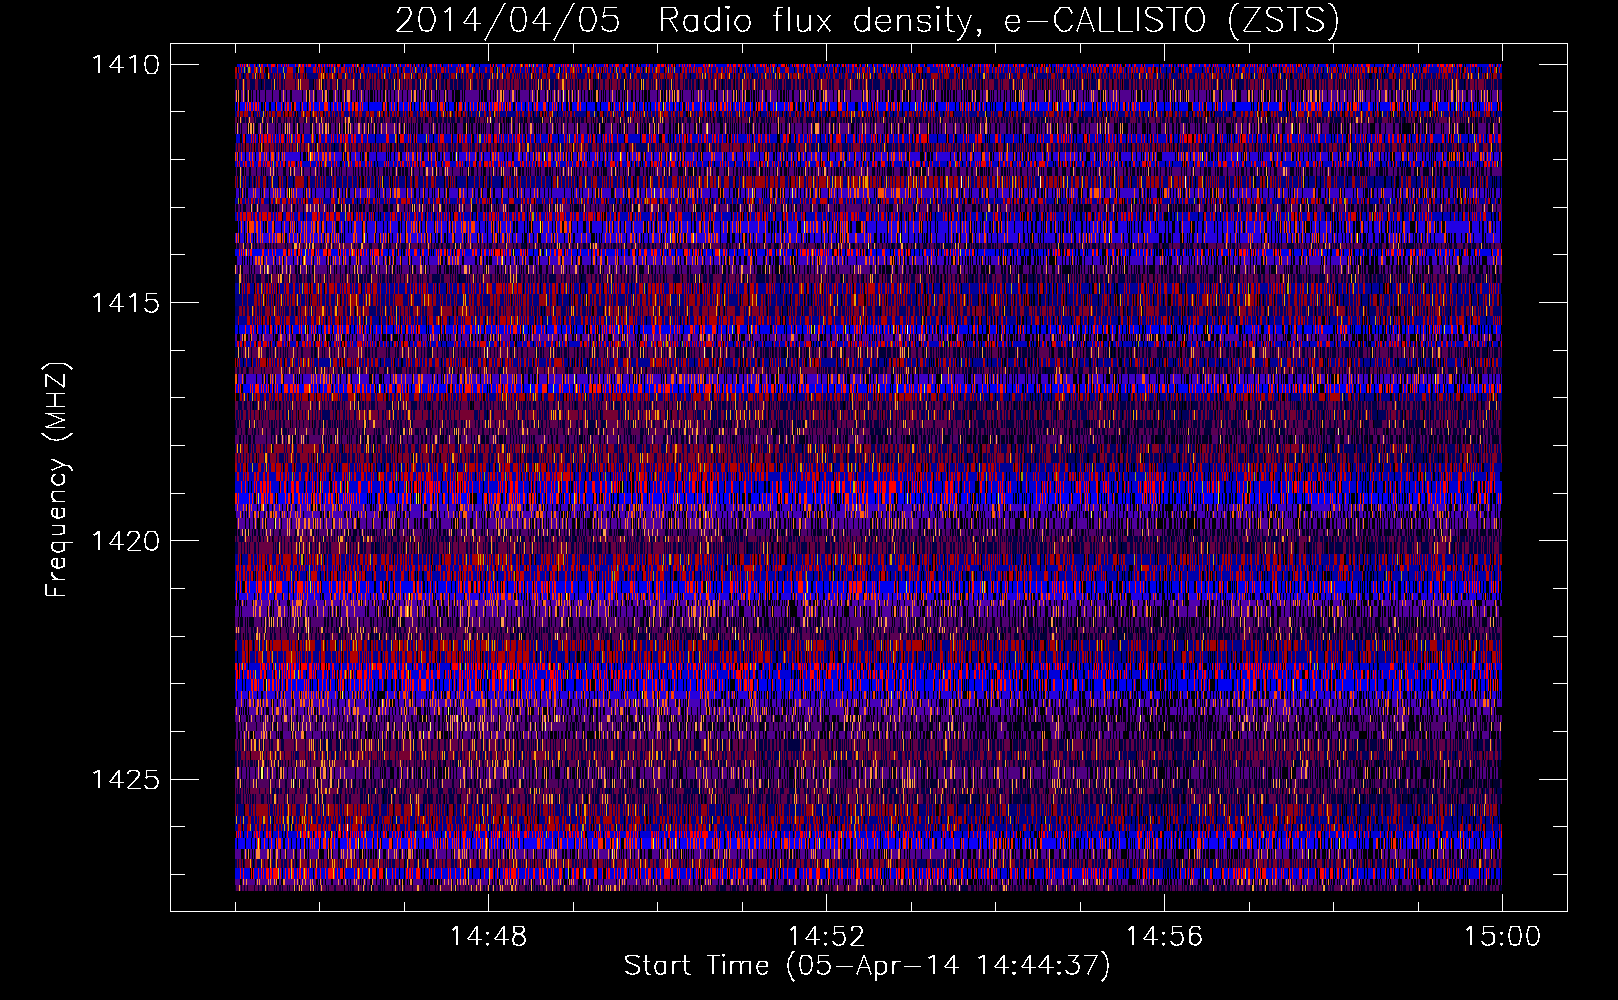
Task: Click the 14:52 time tick label
Action: point(826,937)
